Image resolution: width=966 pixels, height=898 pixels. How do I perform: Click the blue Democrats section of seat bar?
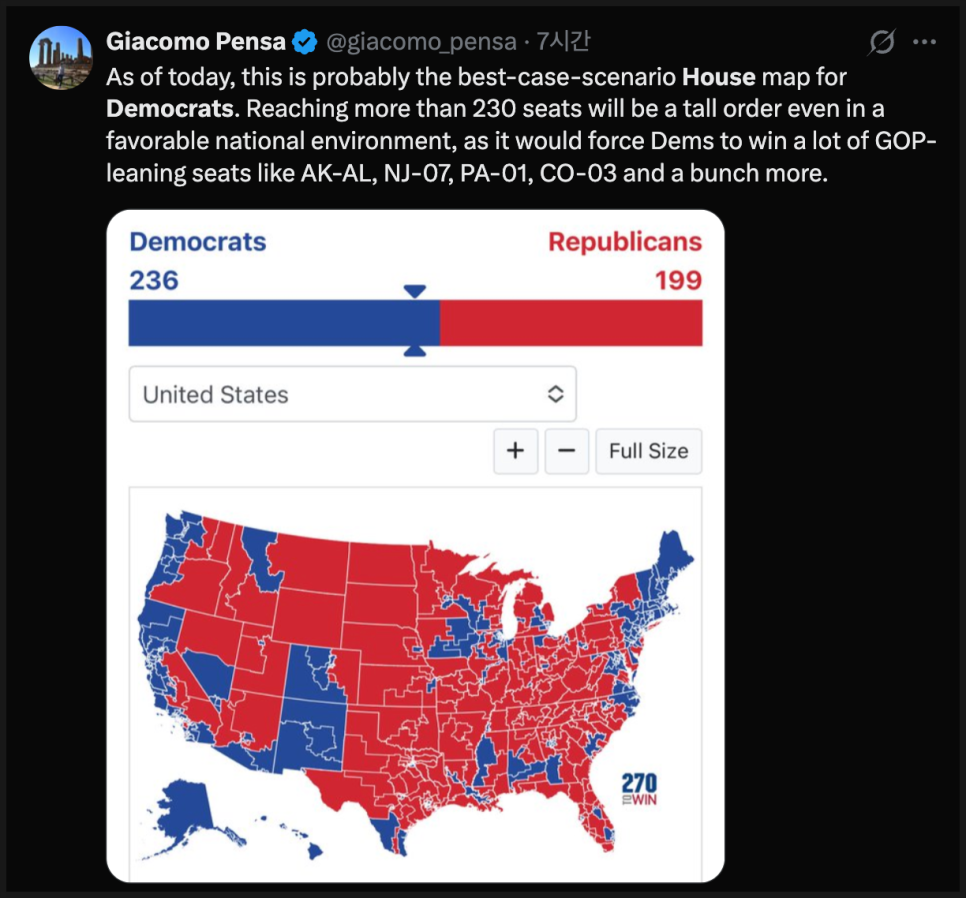[x=284, y=322]
